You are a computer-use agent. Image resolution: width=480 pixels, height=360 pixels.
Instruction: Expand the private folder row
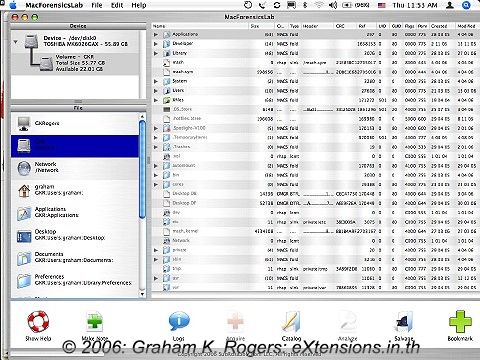[x=156, y=250]
